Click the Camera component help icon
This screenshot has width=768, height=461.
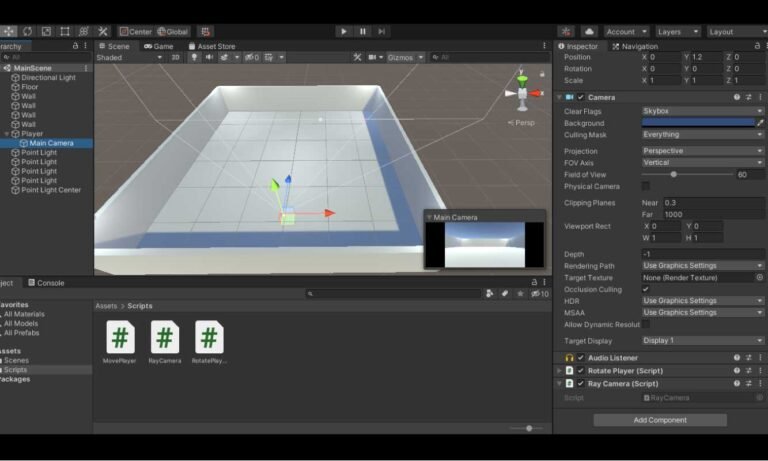coord(737,97)
